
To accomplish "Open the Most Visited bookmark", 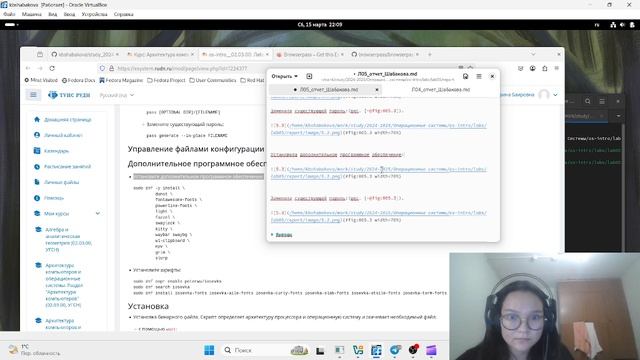I will pos(41,80).
